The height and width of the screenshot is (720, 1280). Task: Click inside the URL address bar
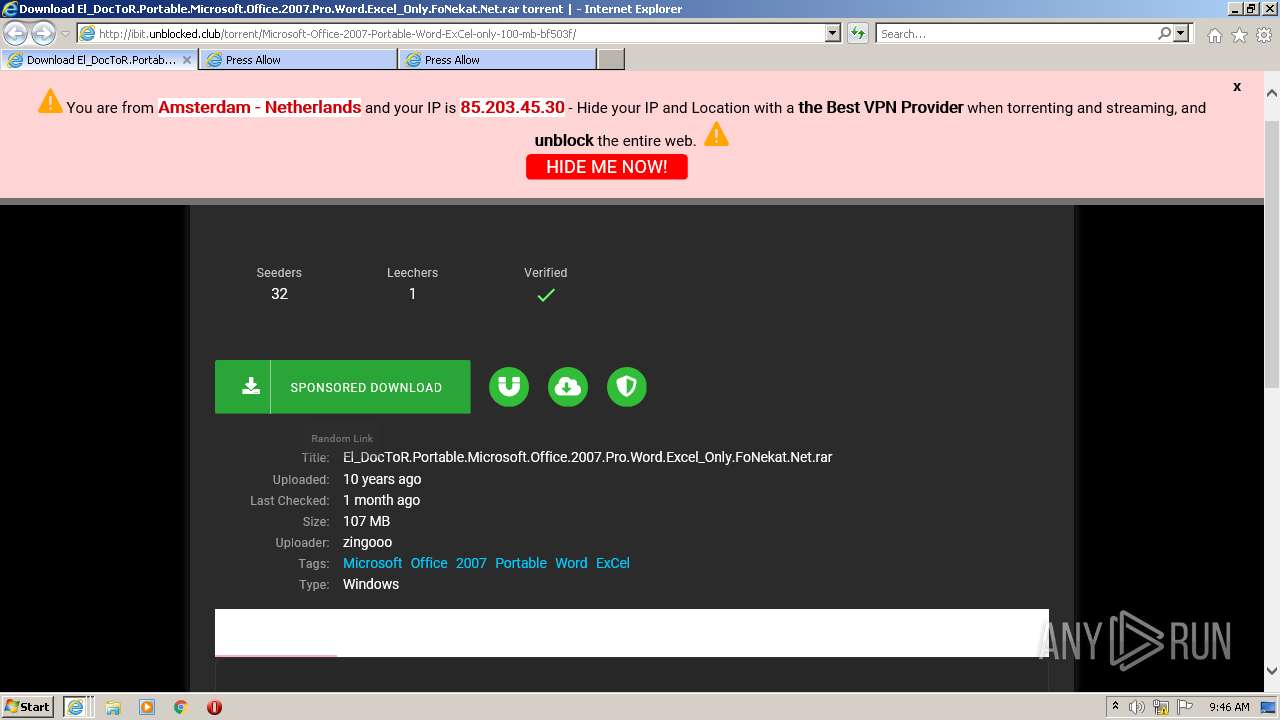click(450, 33)
